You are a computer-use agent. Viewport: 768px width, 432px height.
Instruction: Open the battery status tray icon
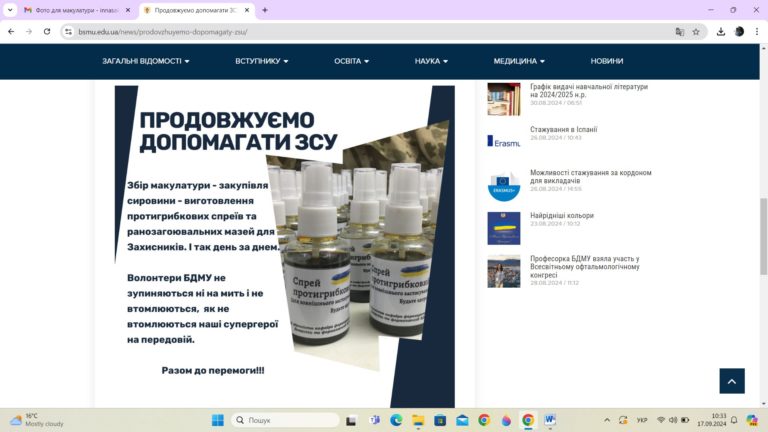(x=685, y=420)
